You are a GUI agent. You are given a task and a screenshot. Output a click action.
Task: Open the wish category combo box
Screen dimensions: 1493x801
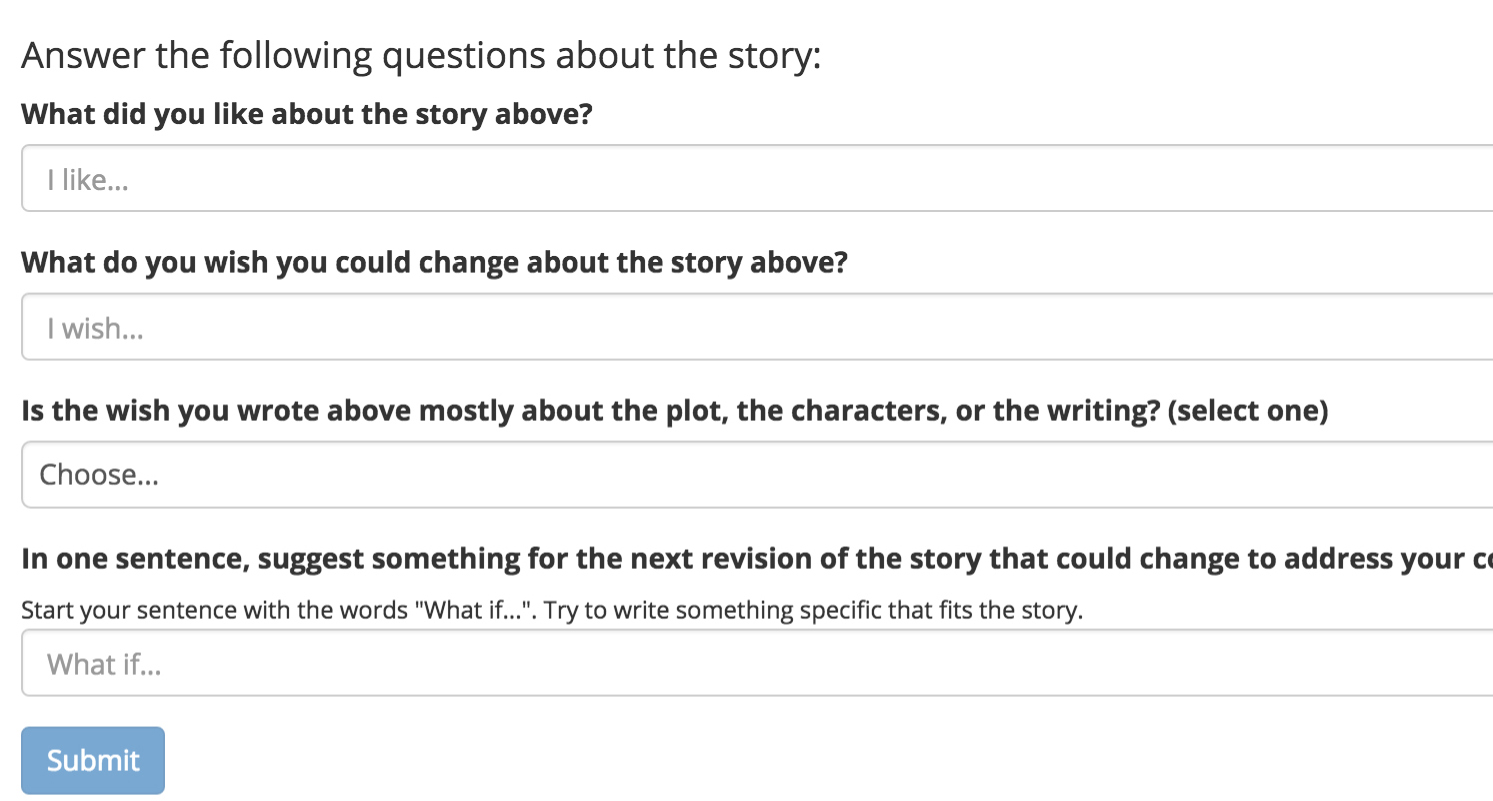756,475
